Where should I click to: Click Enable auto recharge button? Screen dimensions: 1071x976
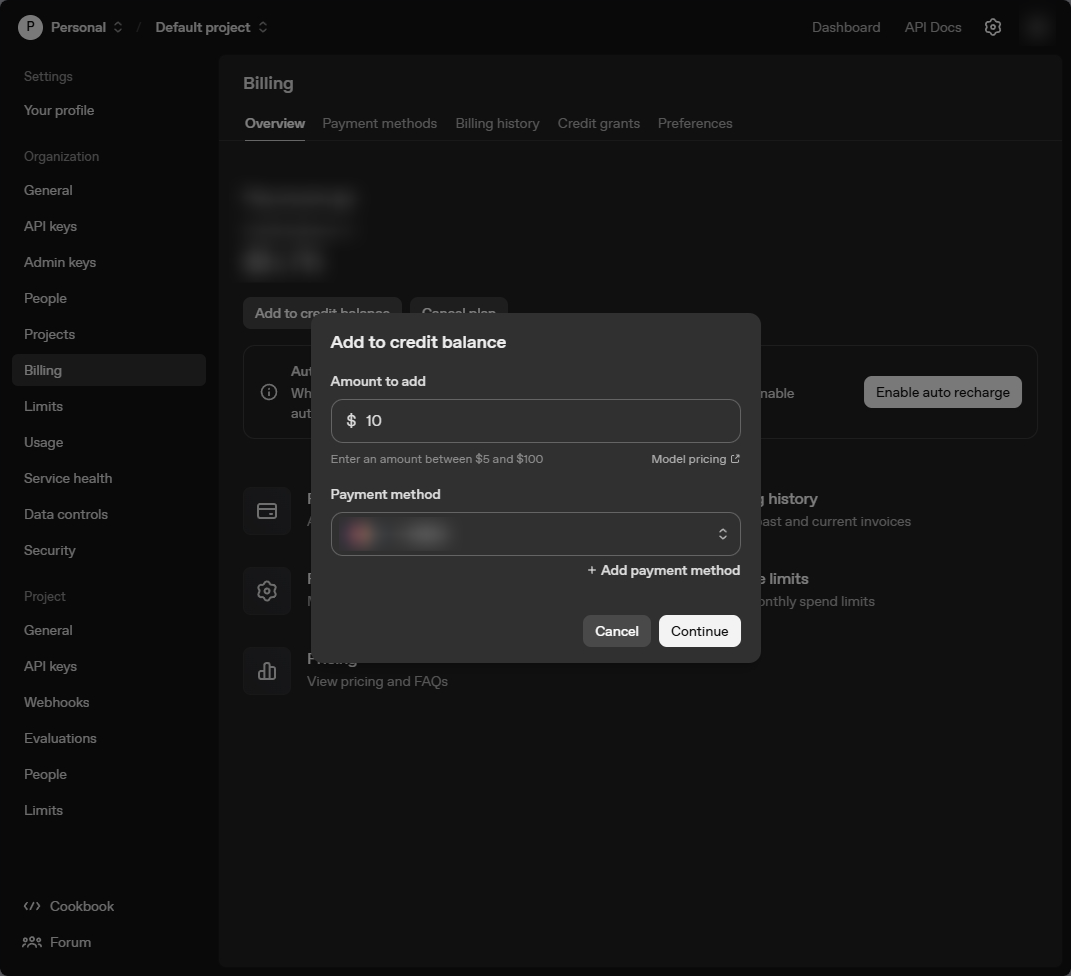(943, 392)
